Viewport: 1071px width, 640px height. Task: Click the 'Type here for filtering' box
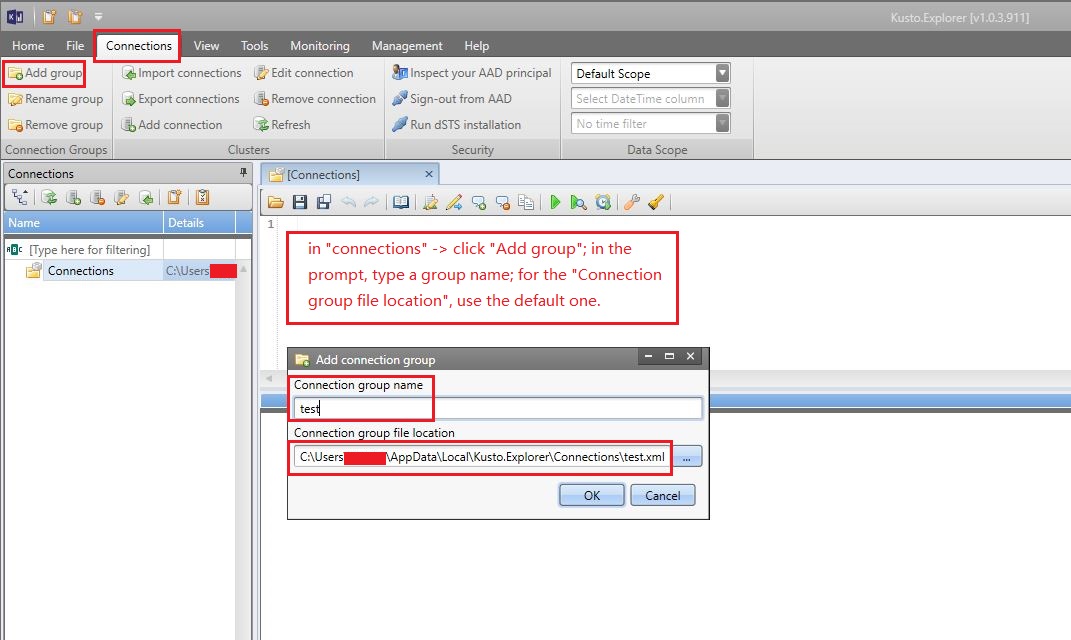pyautogui.click(x=89, y=250)
